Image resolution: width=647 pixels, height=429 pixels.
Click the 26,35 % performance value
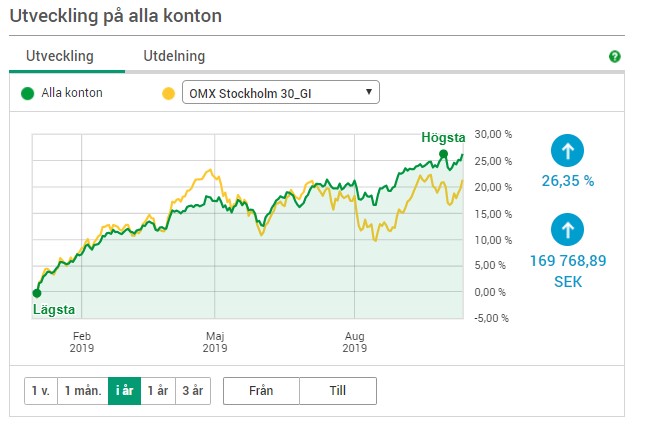point(568,181)
